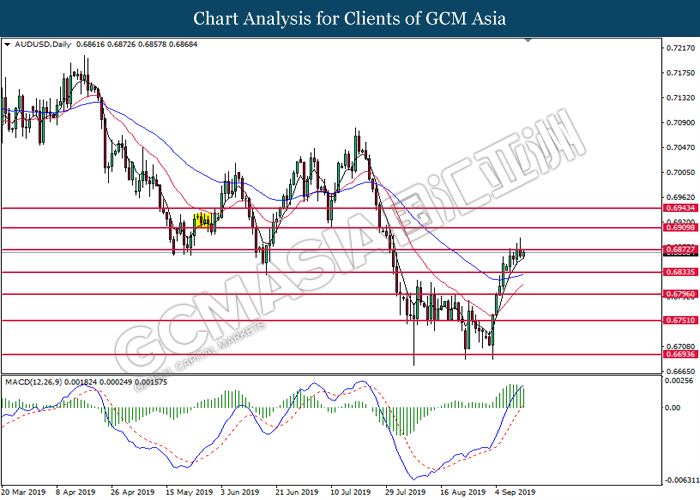The height and width of the screenshot is (500, 700).
Task: Click the 0.71750 price axis value
Action: pos(681,73)
